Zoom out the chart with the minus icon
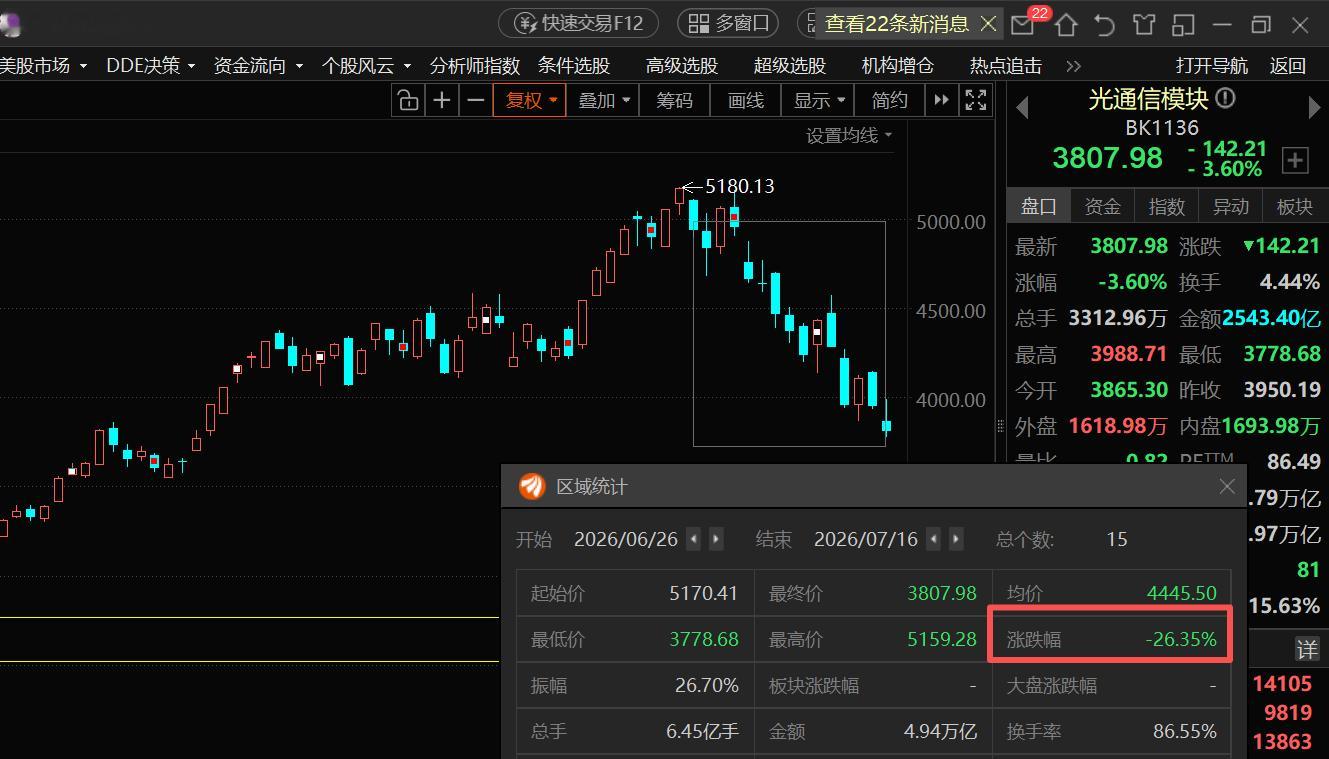The width and height of the screenshot is (1329, 759). pos(476,100)
